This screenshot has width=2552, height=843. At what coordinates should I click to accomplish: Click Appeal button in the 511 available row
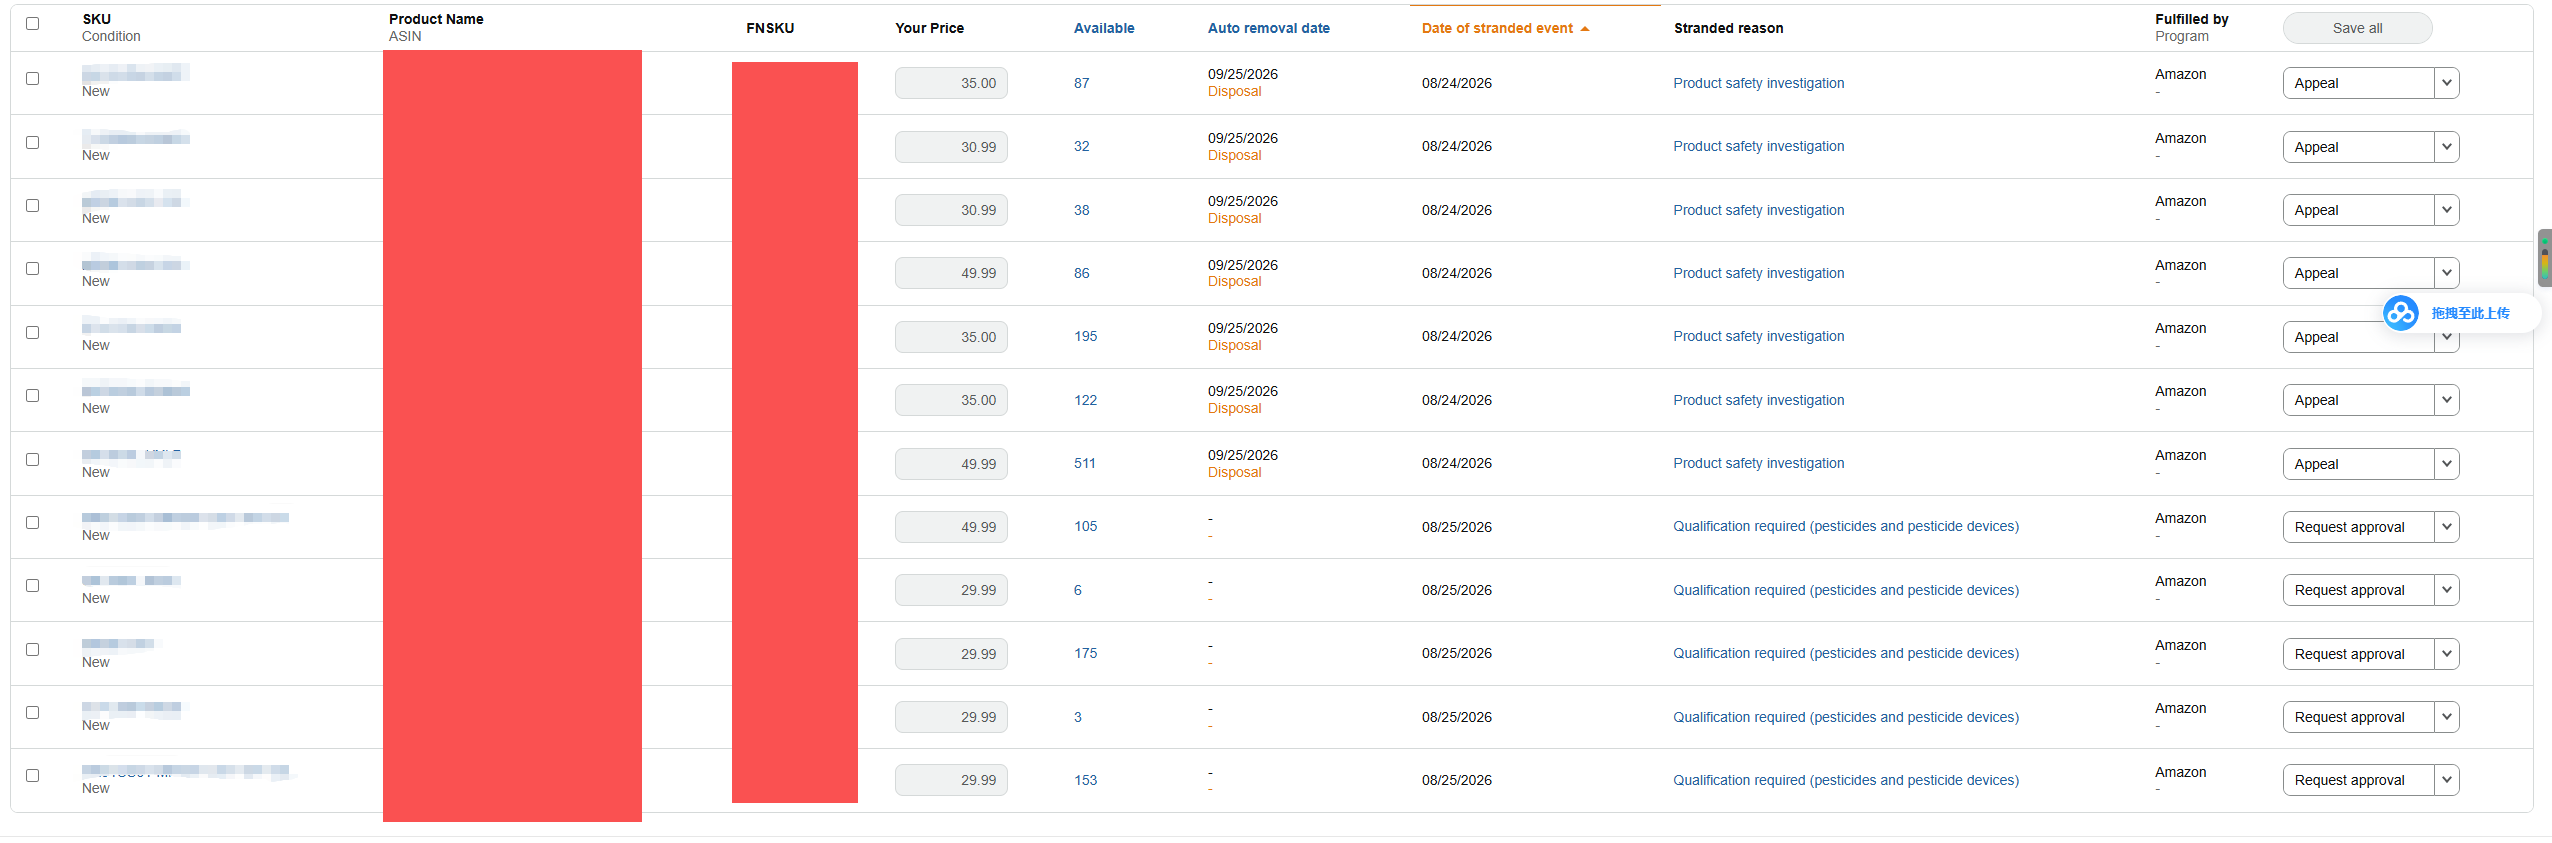pos(2358,464)
